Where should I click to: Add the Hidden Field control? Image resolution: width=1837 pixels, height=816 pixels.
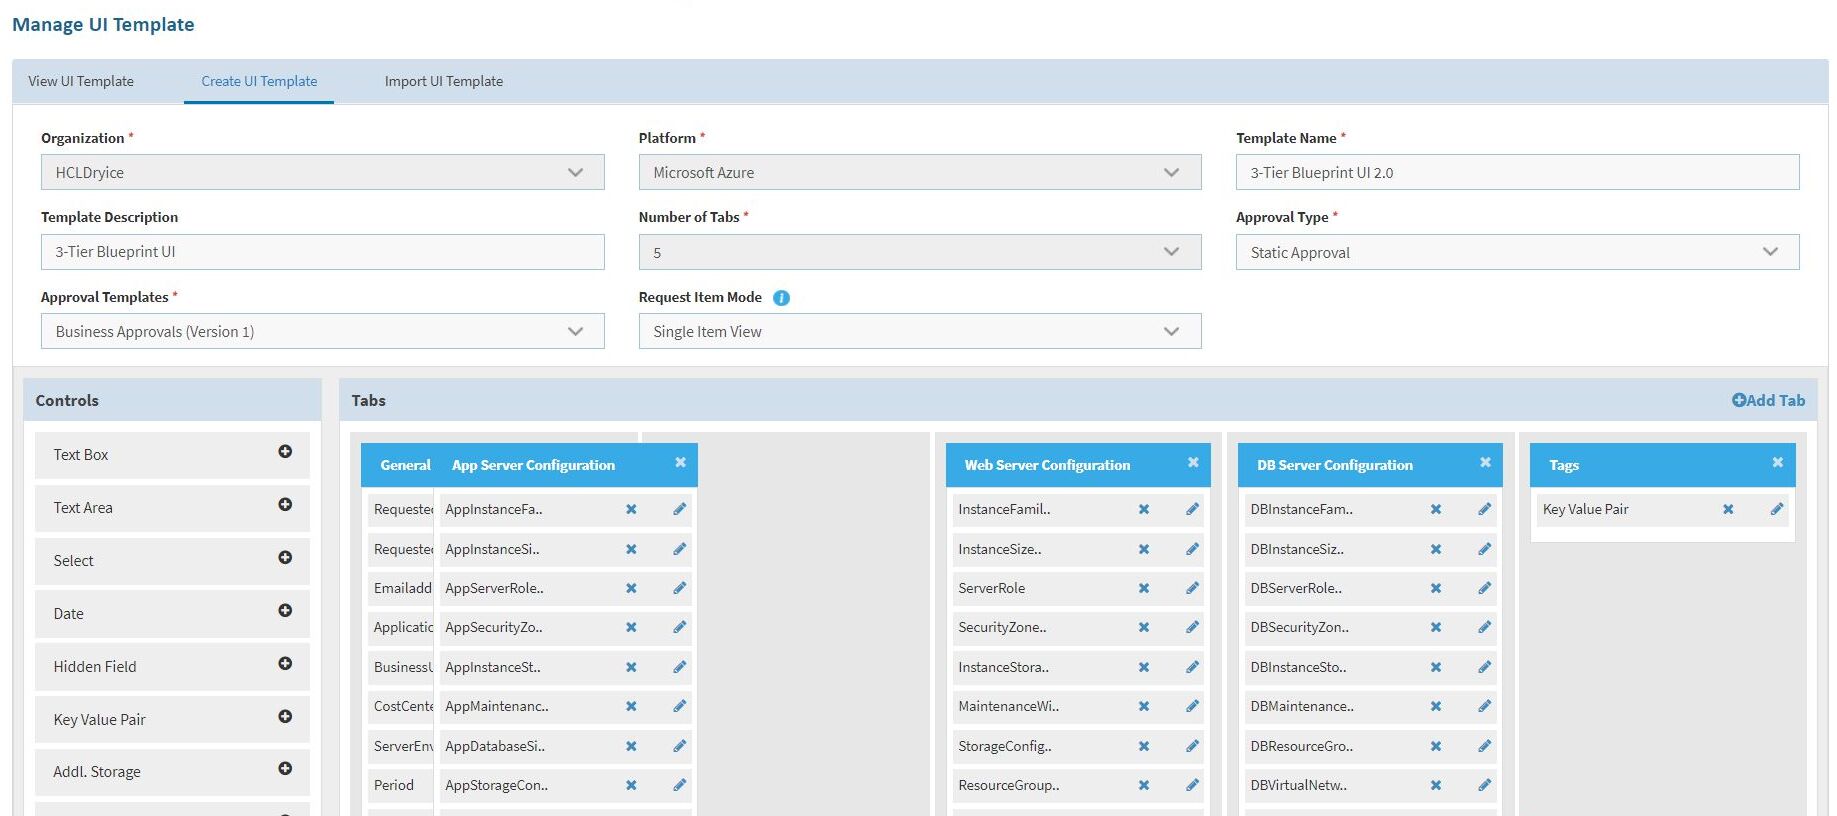[x=285, y=664]
